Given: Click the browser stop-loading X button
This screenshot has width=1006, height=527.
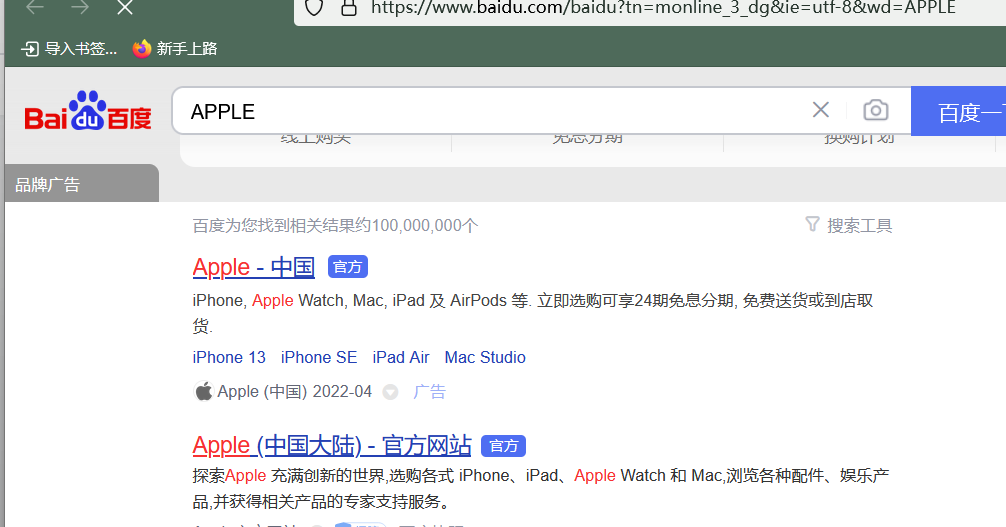Looking at the screenshot, I should (x=124, y=8).
